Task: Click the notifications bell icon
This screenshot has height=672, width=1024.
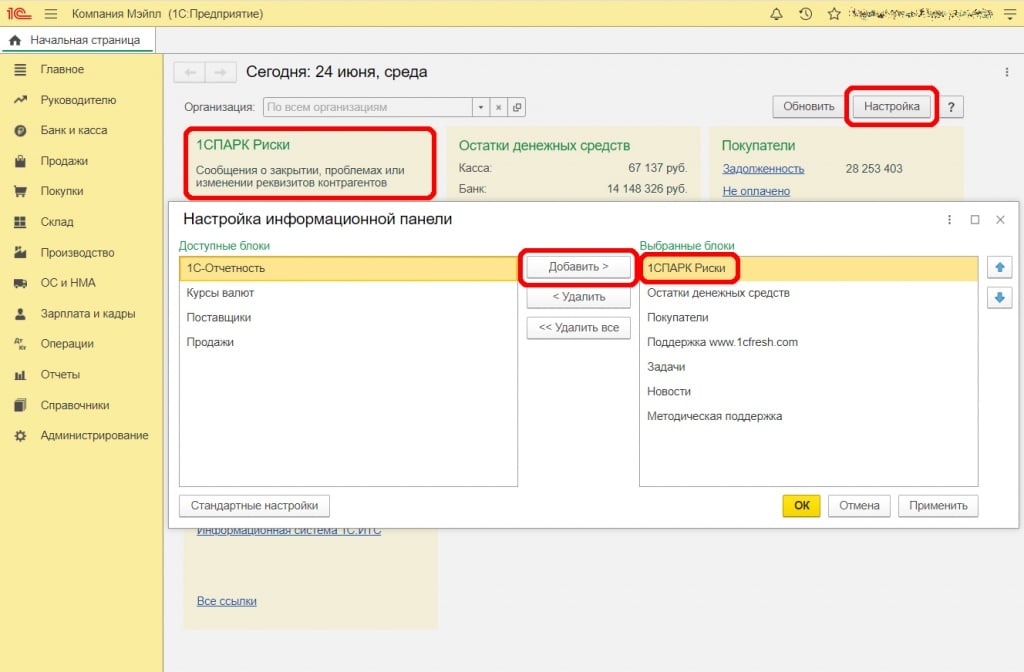Action: coord(777,14)
